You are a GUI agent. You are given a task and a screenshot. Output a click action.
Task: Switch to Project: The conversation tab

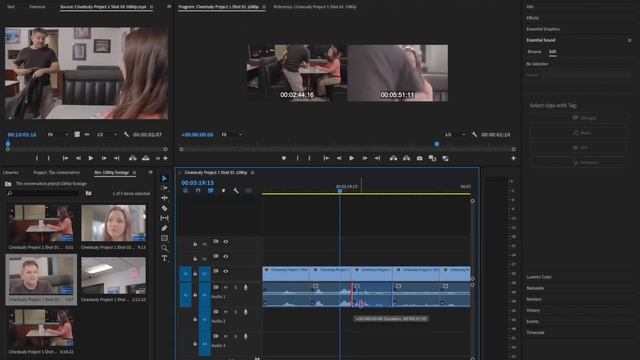point(56,172)
